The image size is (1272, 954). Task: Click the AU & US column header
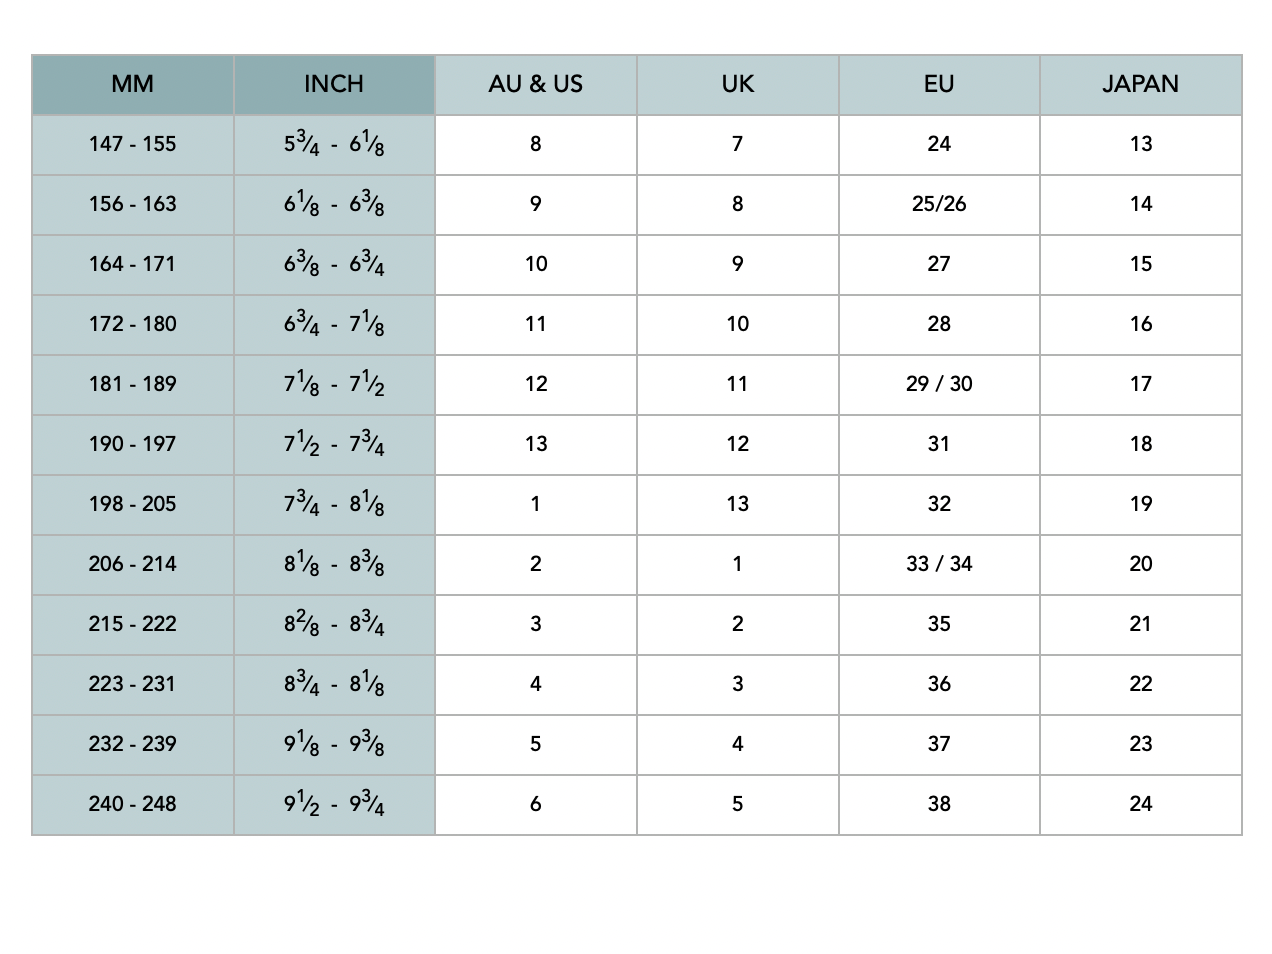click(x=536, y=84)
